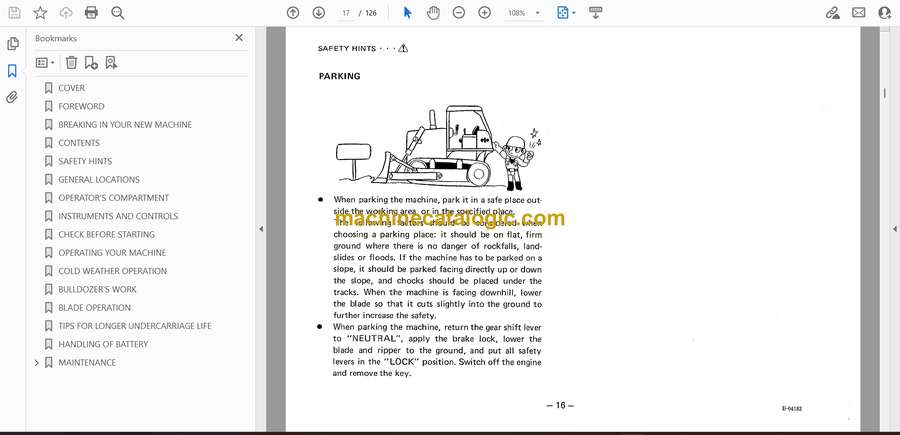
Task: Jump to BREAKING IN YOUR NEW MACHINE
Action: [x=125, y=125]
